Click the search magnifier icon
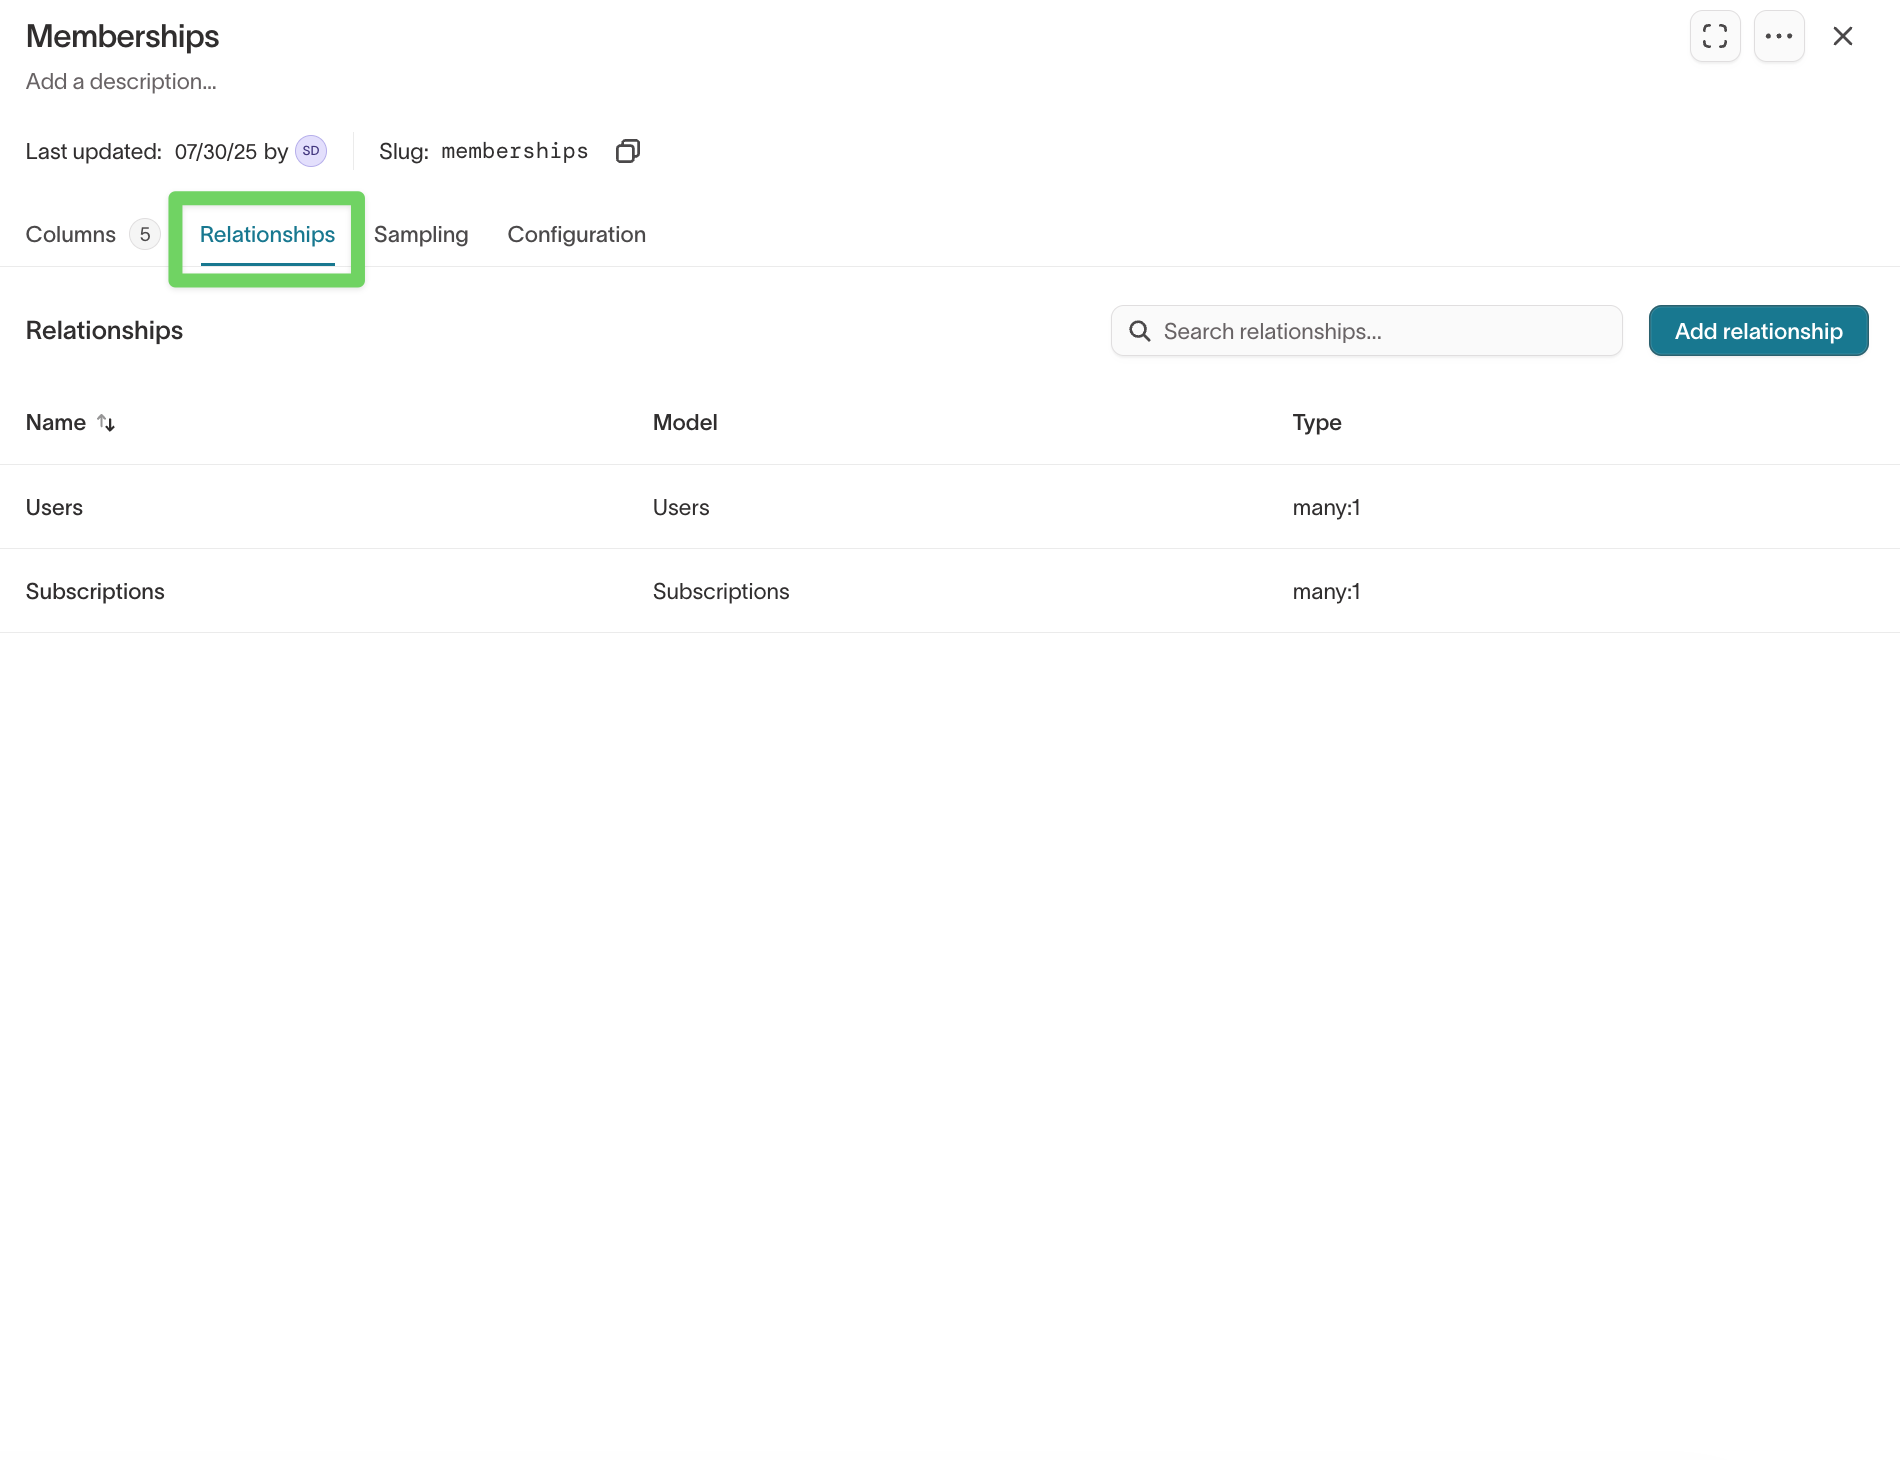1900x1460 pixels. pyautogui.click(x=1140, y=330)
